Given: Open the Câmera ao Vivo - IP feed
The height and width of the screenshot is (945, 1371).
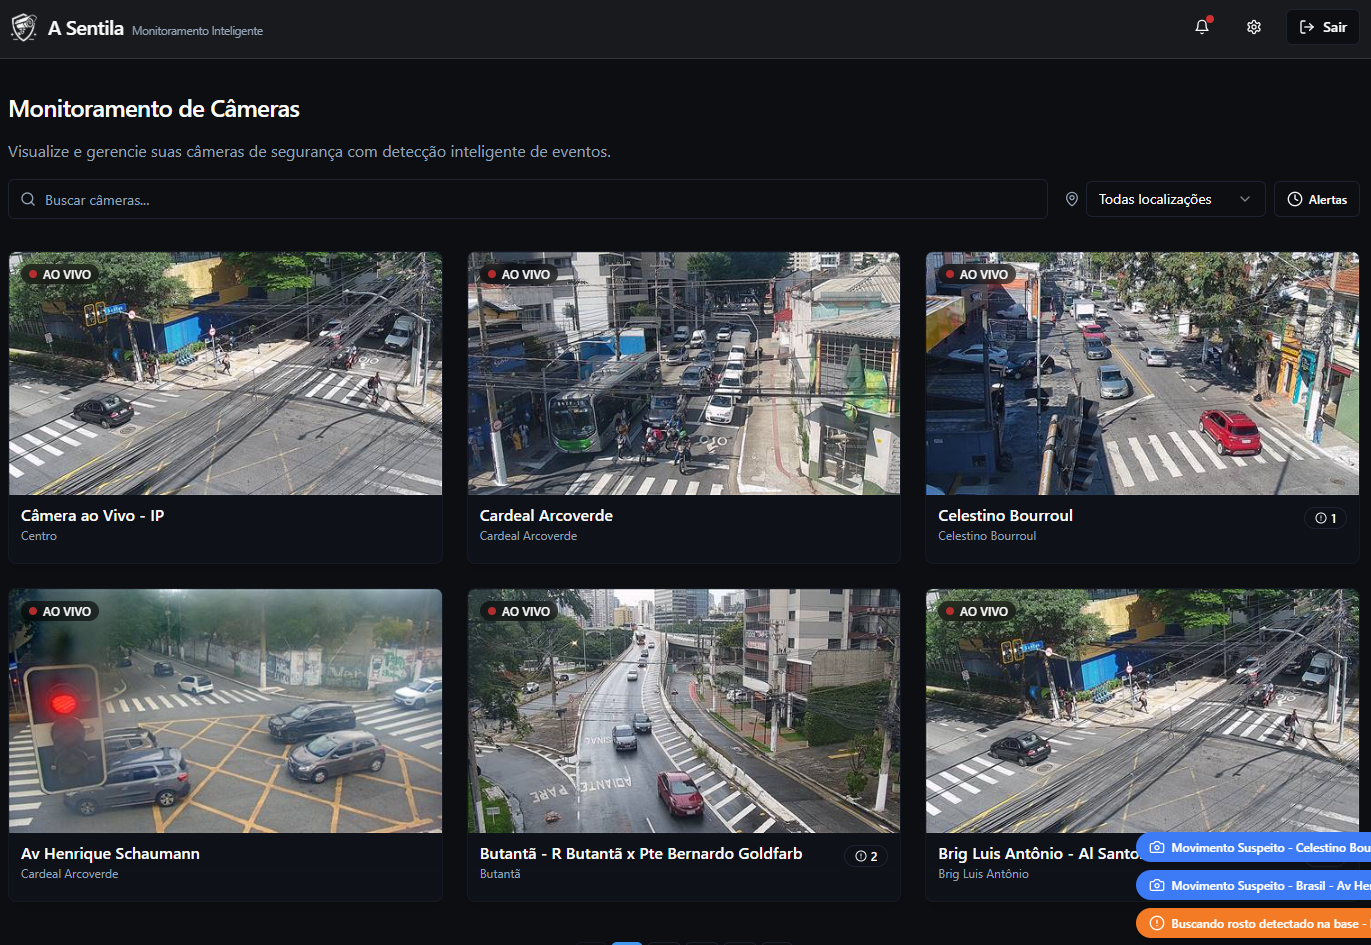Looking at the screenshot, I should click(x=225, y=374).
